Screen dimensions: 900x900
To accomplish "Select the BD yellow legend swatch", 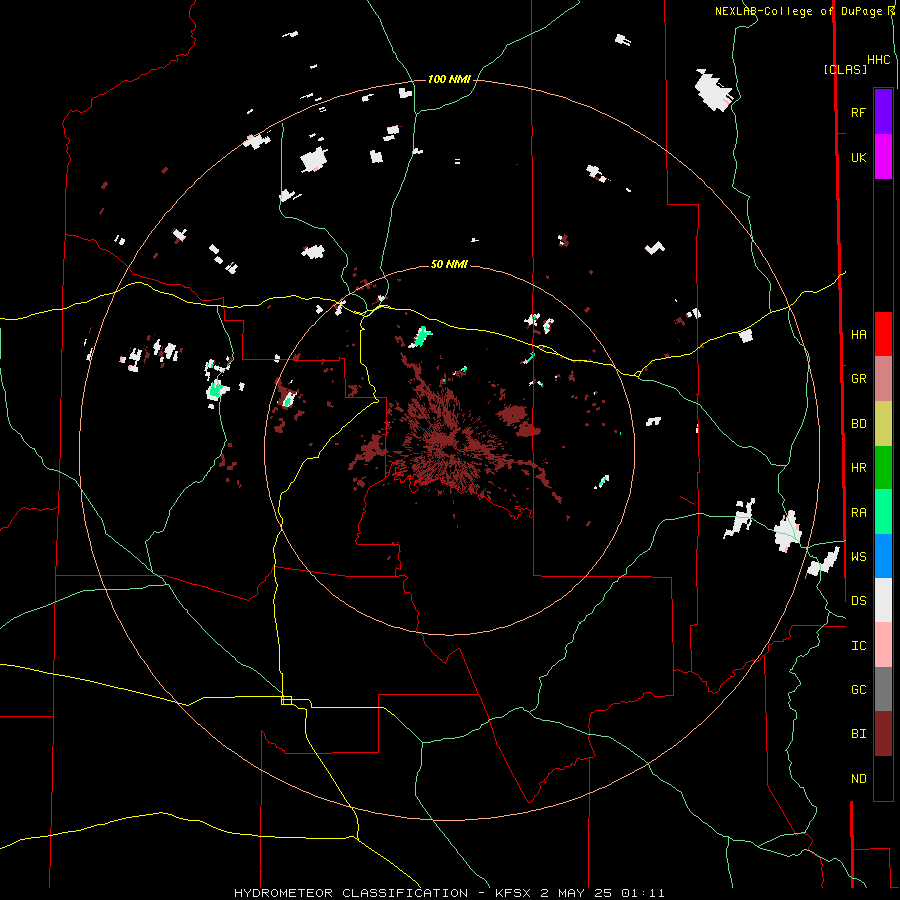I will point(883,424).
